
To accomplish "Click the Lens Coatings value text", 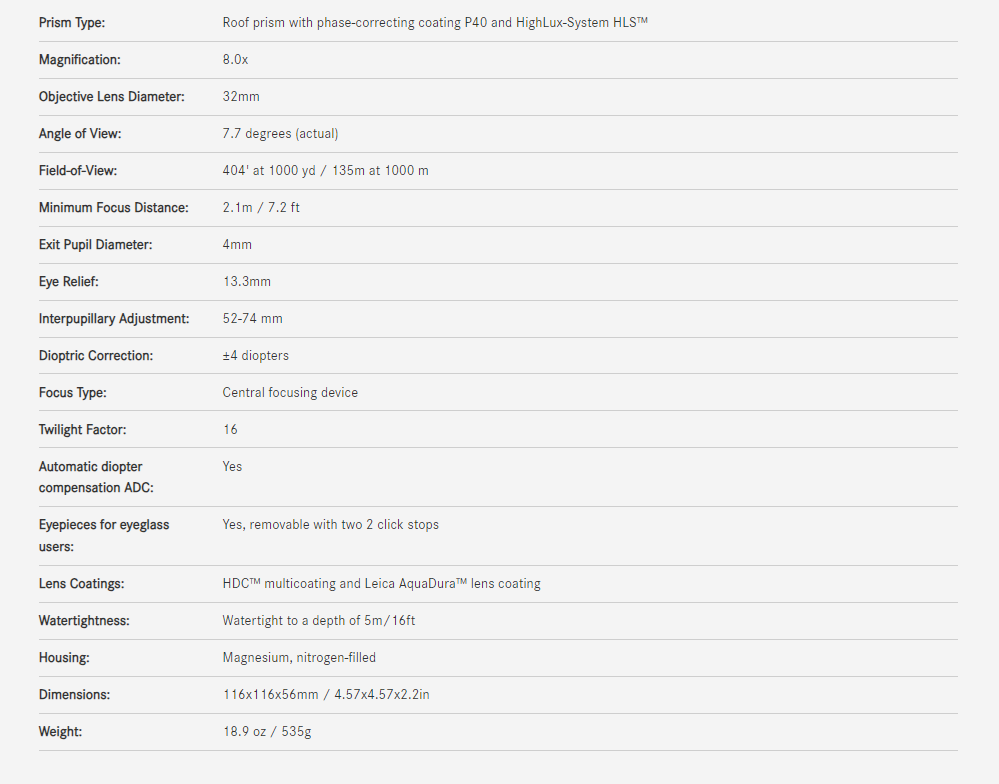I will (381, 583).
